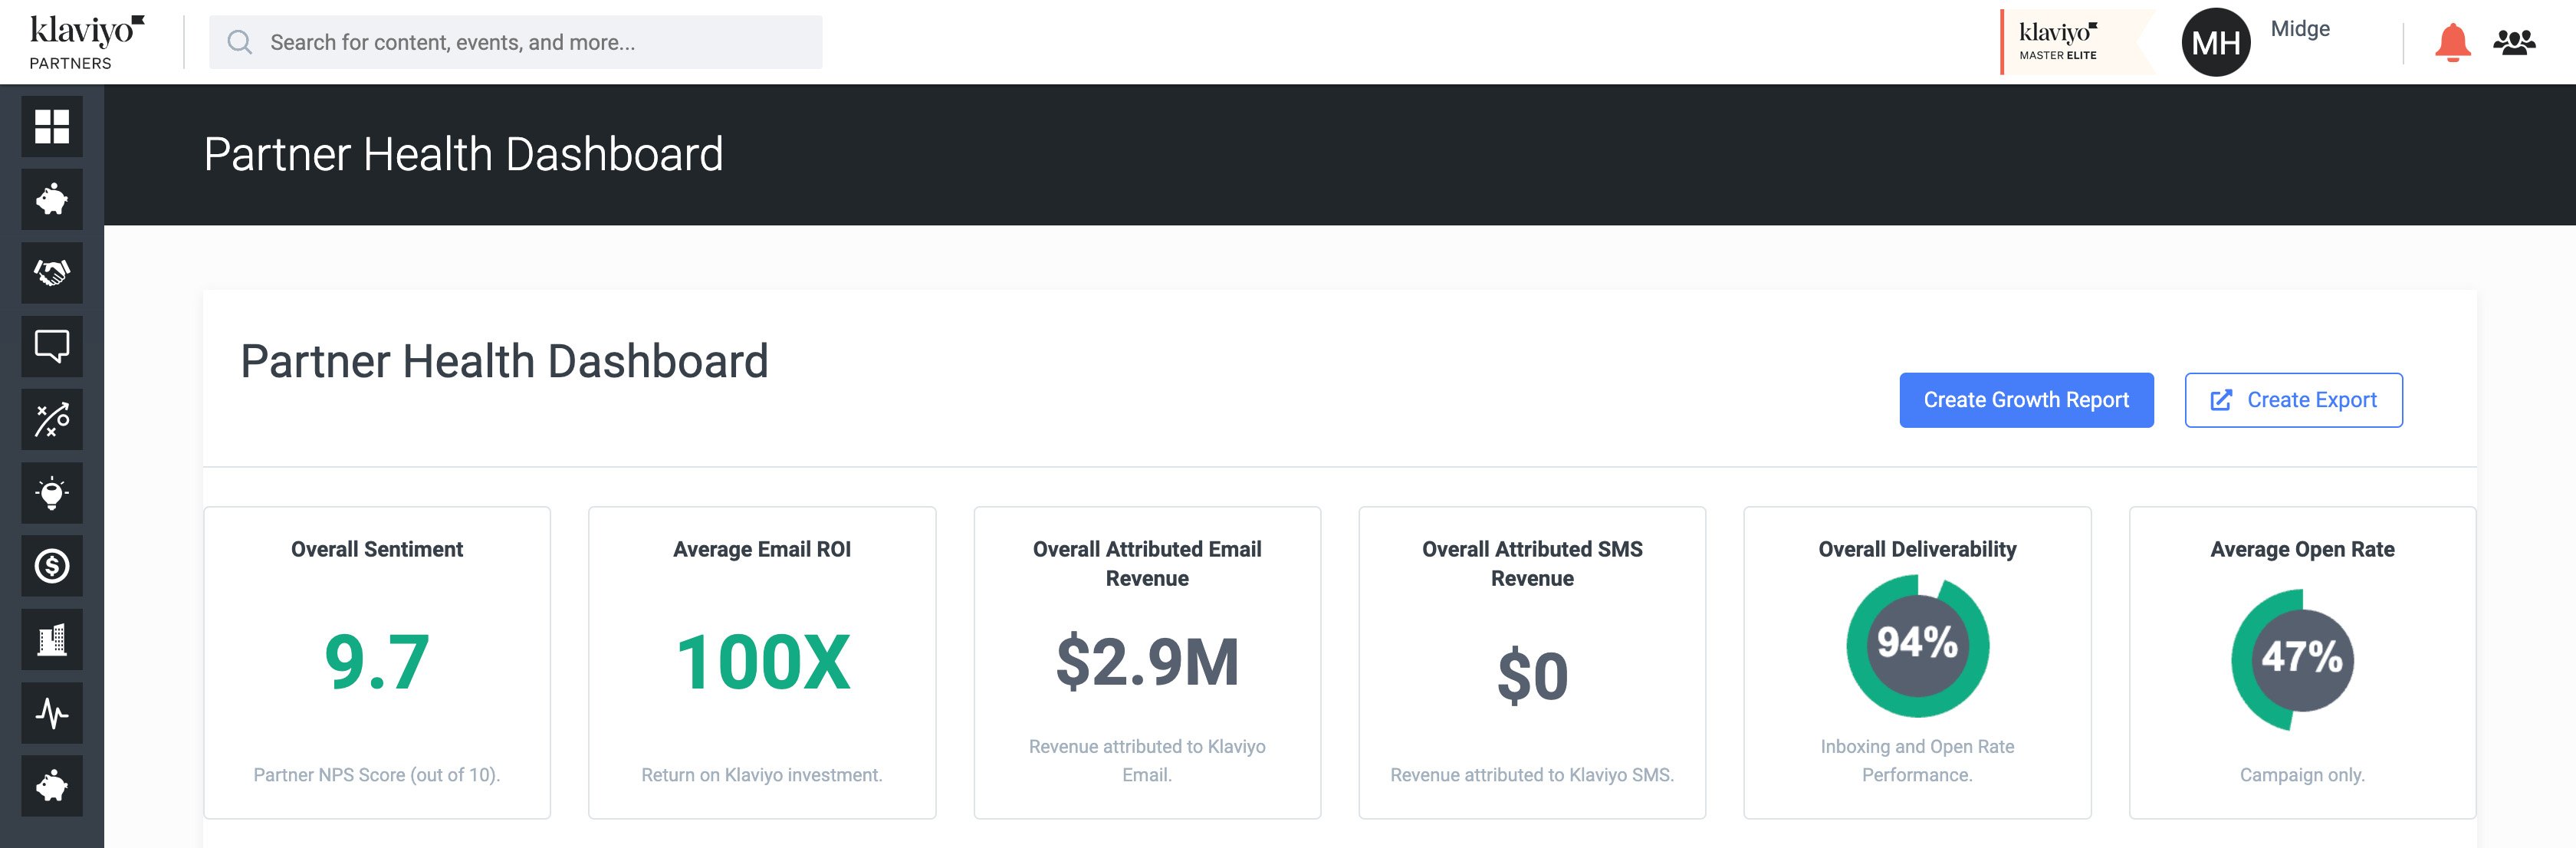This screenshot has width=2576, height=848.
Task: Open the dollar coin sidebar icon
Action: click(52, 566)
